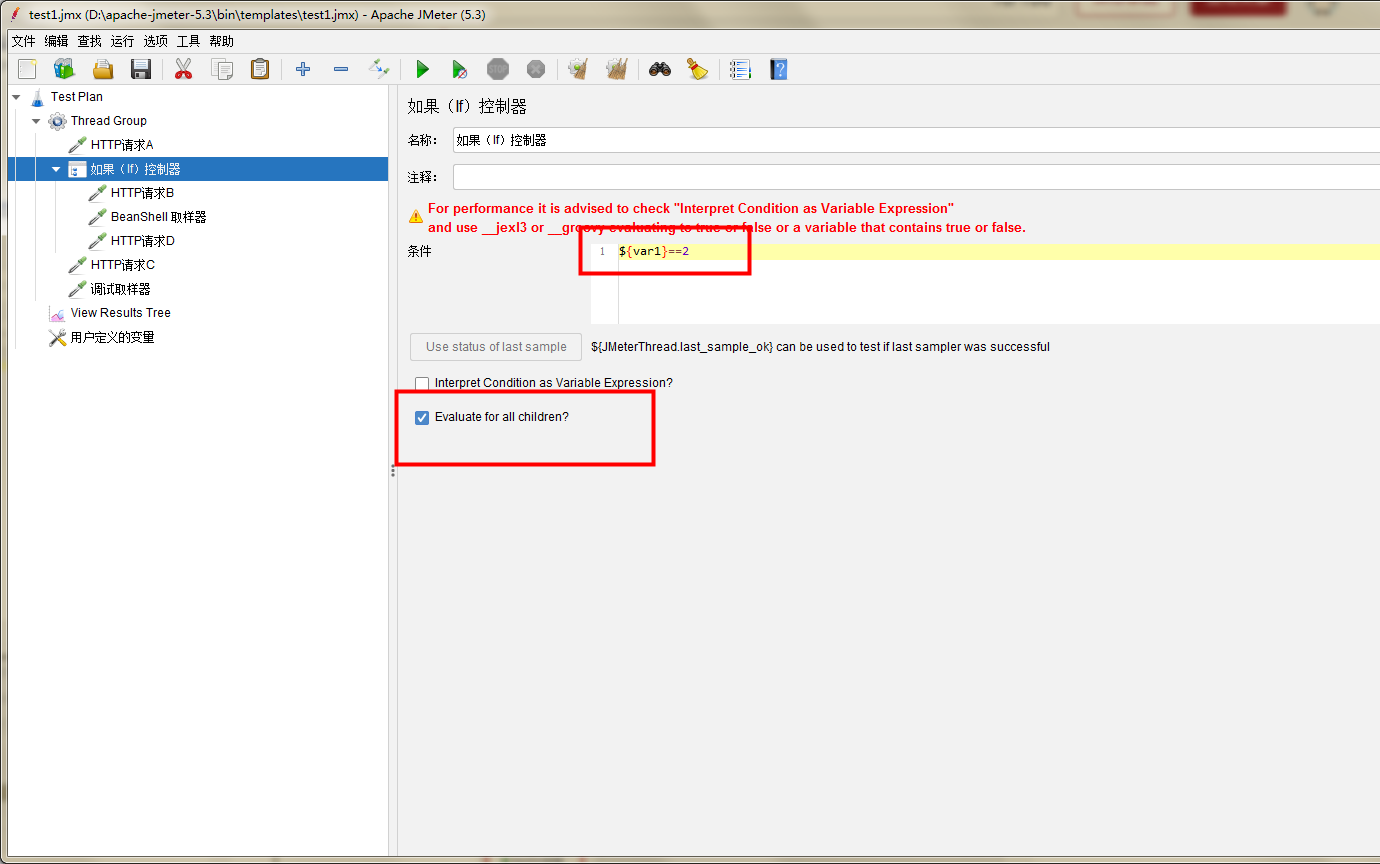This screenshot has height=864, width=1380.
Task: Open the 编辑 menu
Action: point(56,41)
